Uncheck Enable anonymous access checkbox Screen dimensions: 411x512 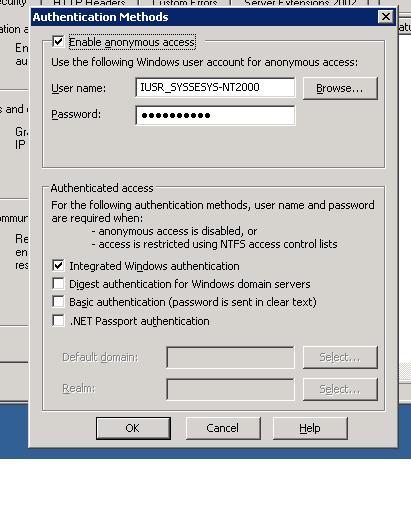58,42
